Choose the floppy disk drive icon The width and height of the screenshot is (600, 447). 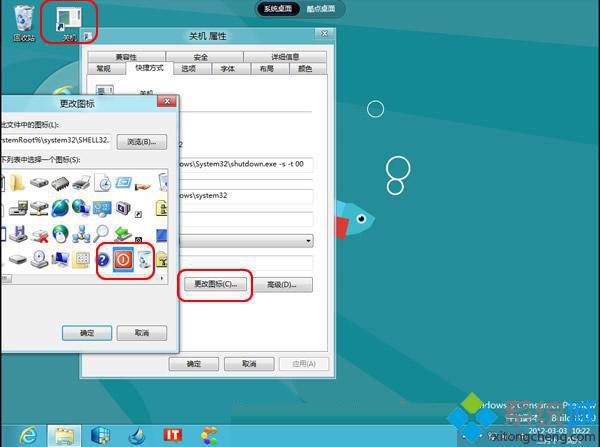18,234
